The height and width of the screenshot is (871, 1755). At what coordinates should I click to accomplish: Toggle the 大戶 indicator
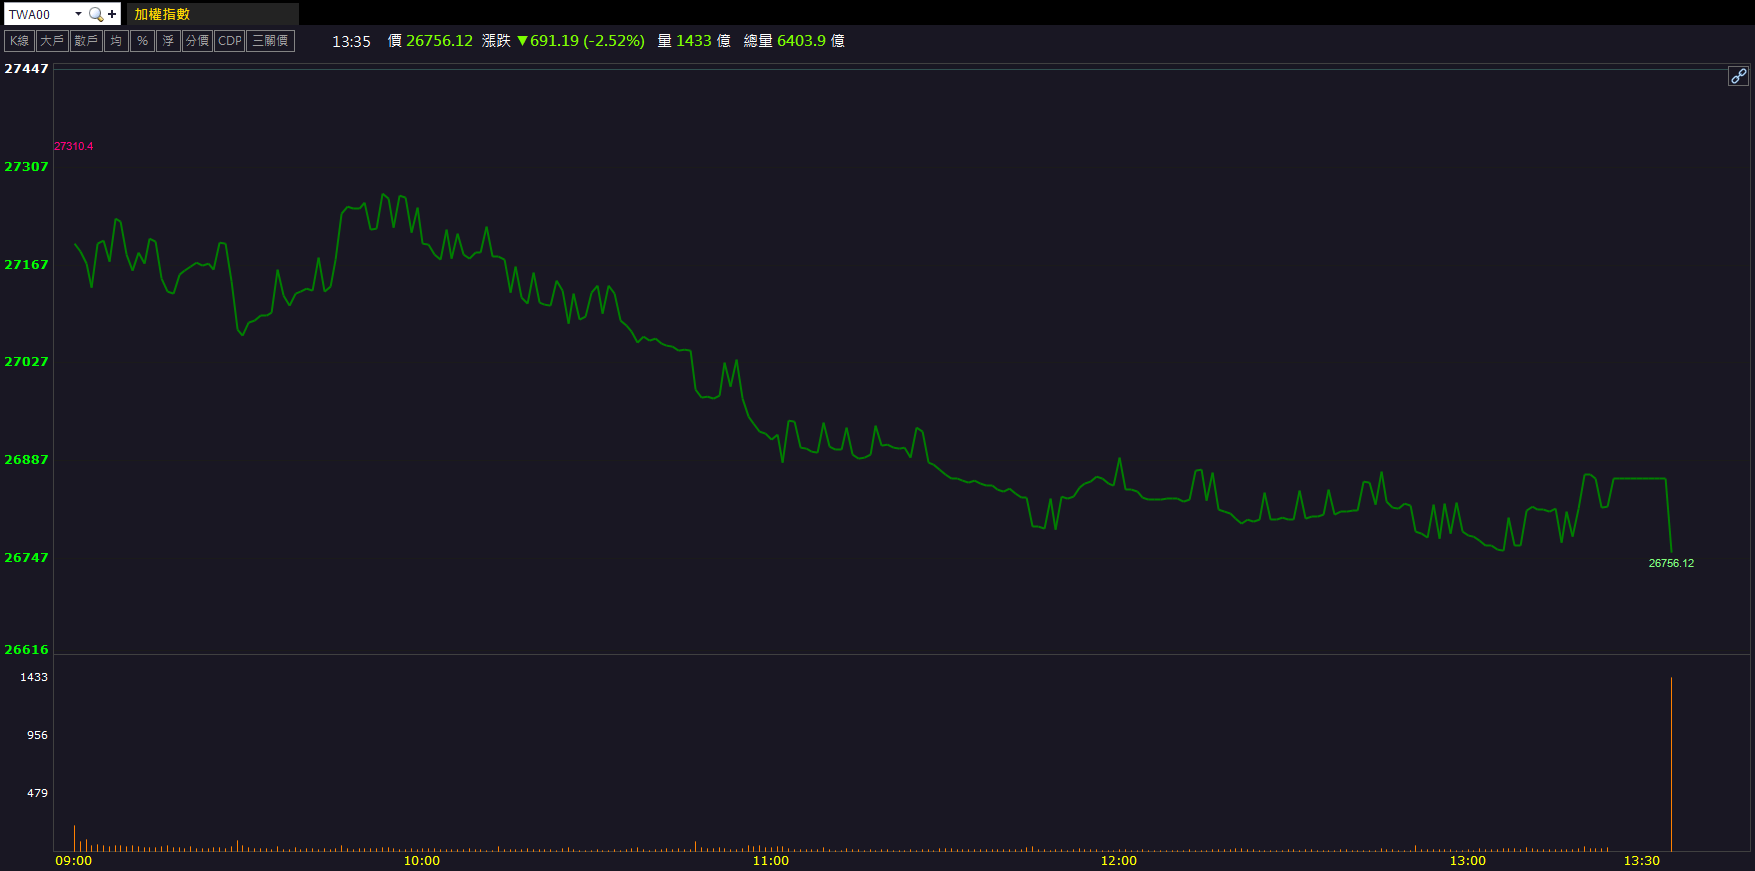point(52,41)
